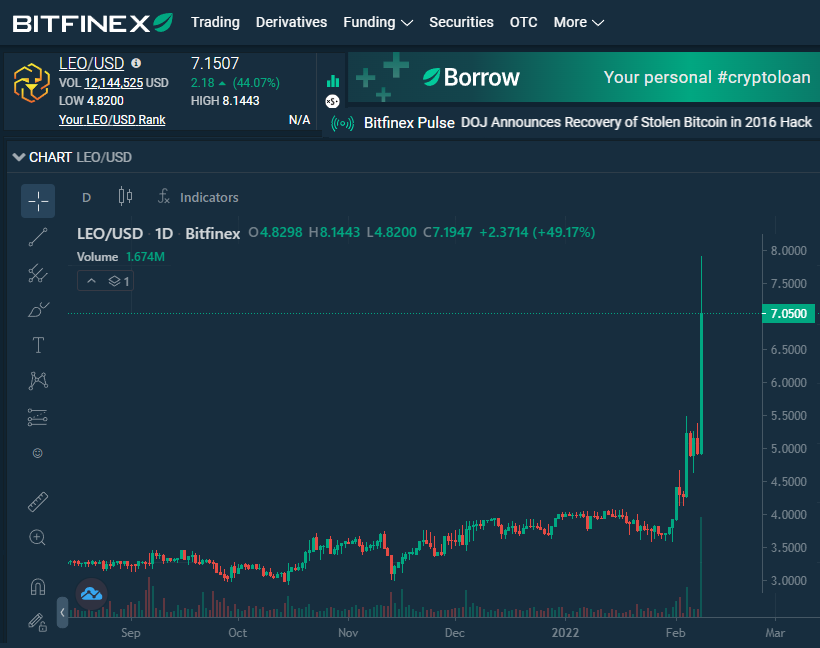Click the LEO/USD info icon
Image resolution: width=820 pixels, height=648 pixels.
(136, 63)
